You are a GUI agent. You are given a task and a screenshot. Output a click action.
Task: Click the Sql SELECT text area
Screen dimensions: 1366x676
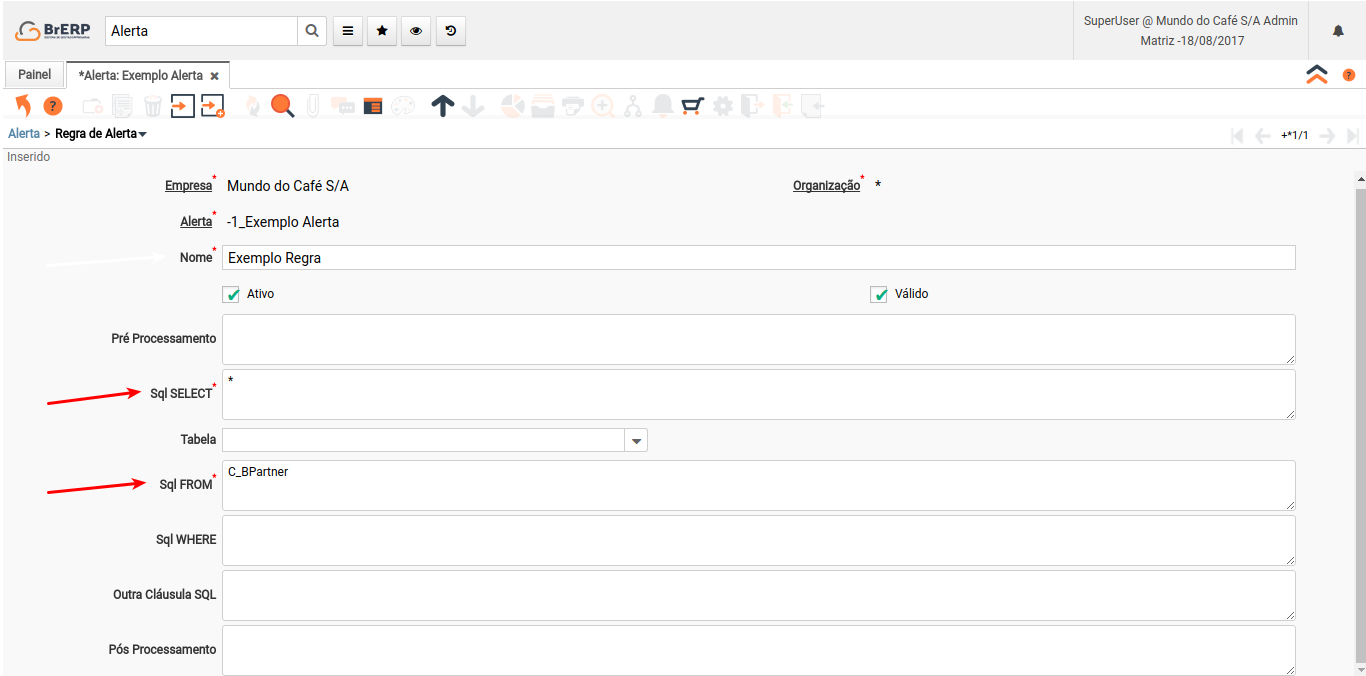759,394
